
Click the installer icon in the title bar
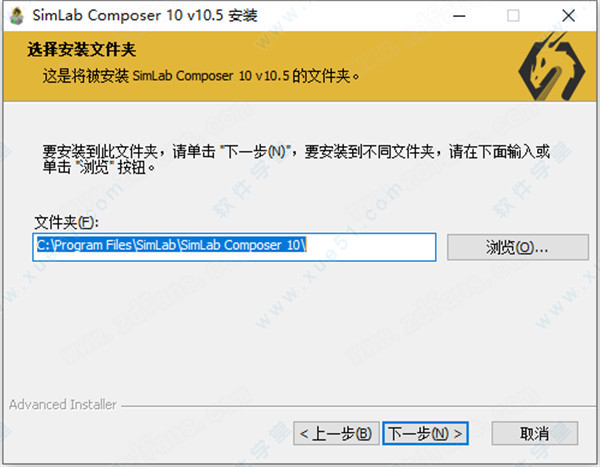click(x=16, y=16)
